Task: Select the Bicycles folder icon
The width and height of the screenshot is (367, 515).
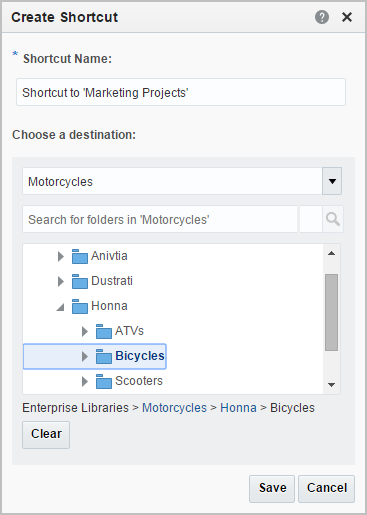Action: (x=104, y=356)
